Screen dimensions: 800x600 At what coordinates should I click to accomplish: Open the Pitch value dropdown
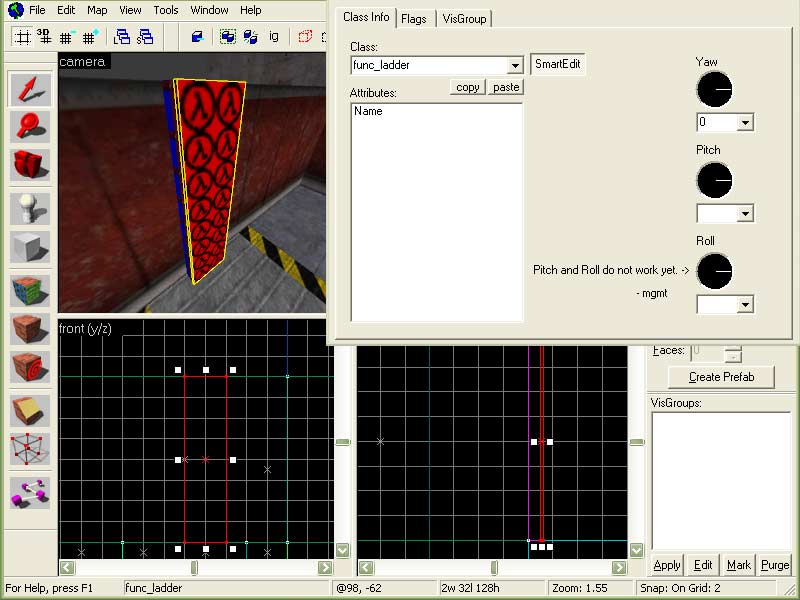[745, 213]
